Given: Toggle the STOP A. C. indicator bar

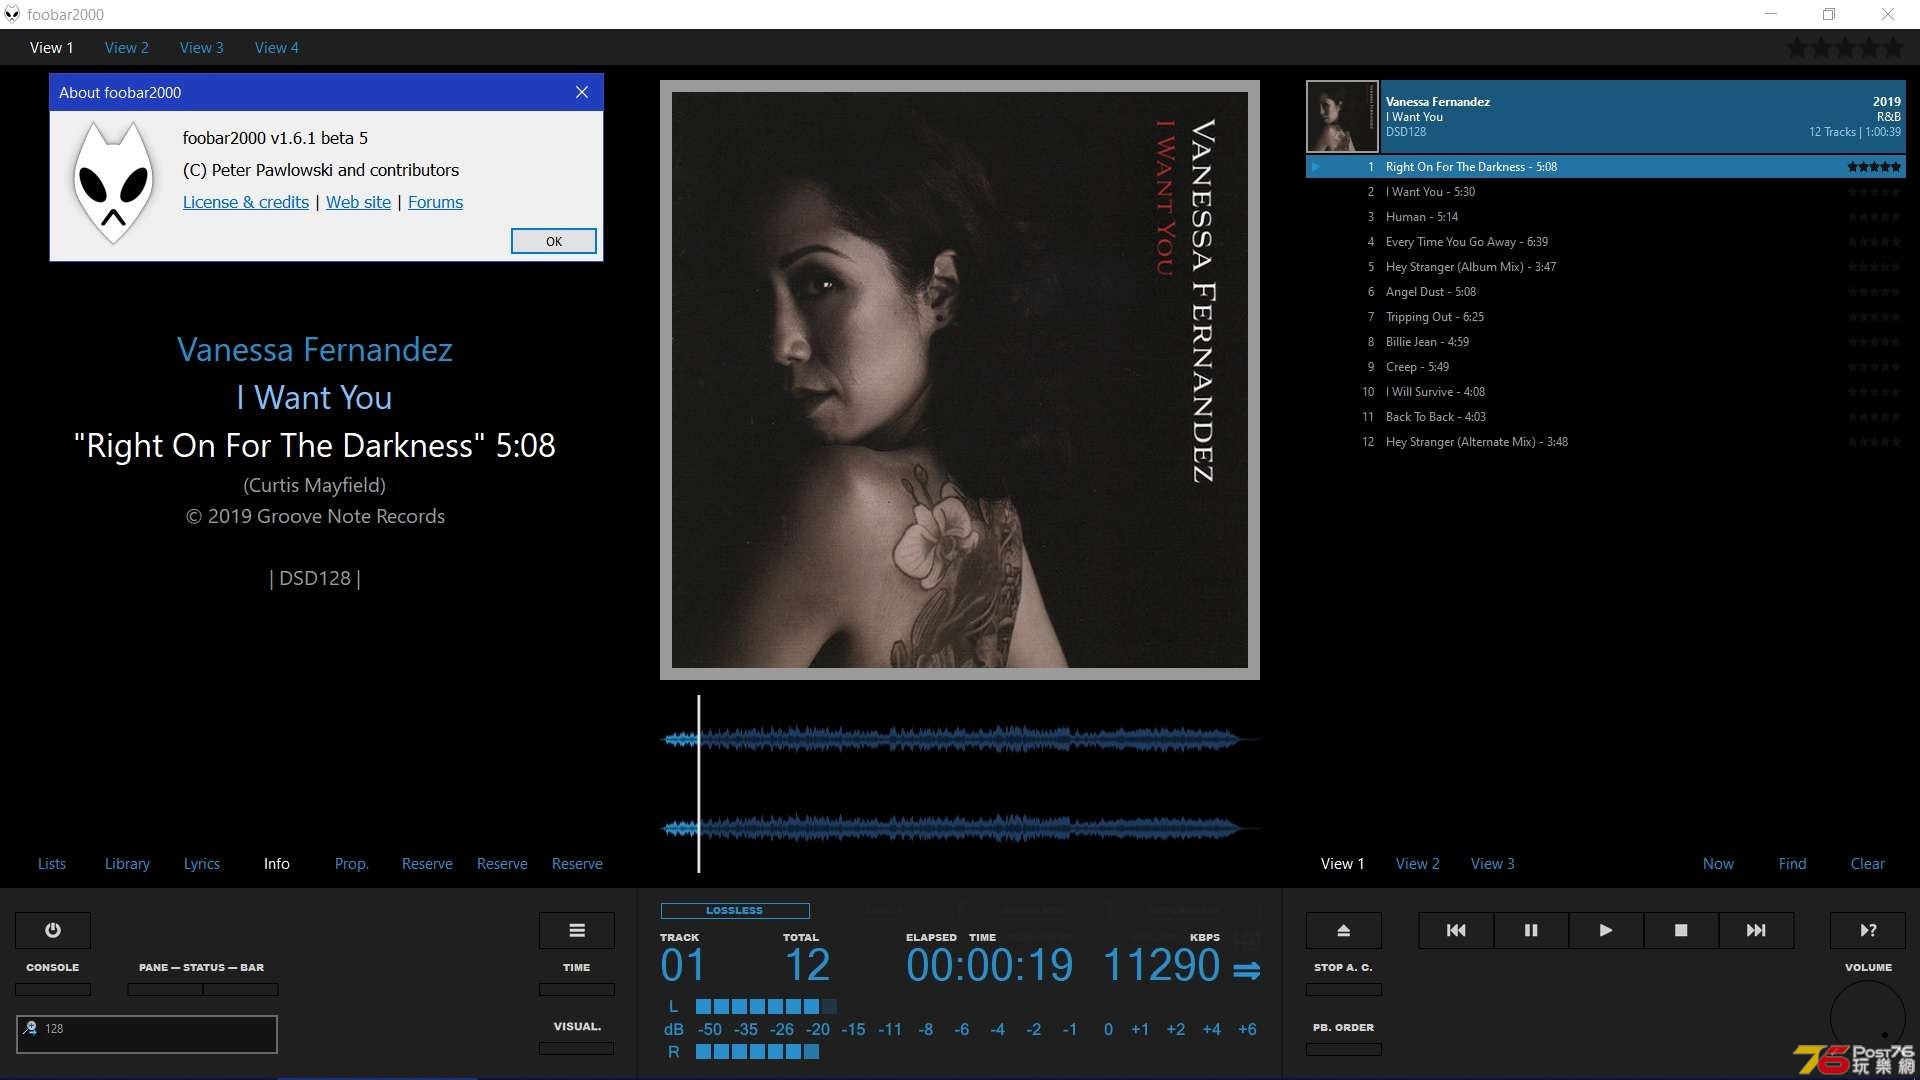Looking at the screenshot, I should (1344, 990).
